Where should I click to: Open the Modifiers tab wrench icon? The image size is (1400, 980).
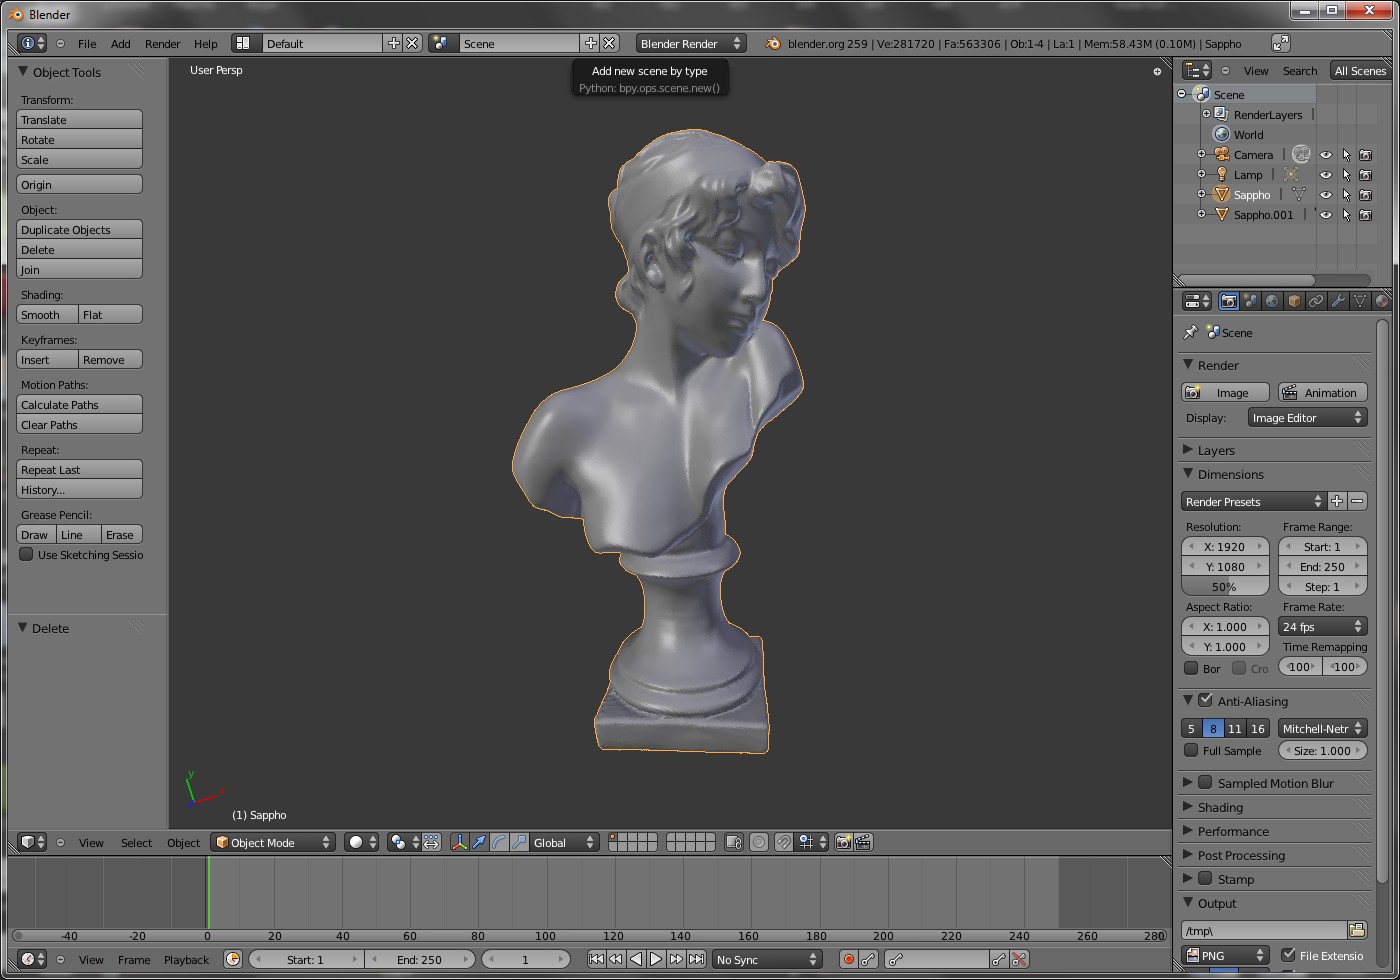tap(1338, 301)
